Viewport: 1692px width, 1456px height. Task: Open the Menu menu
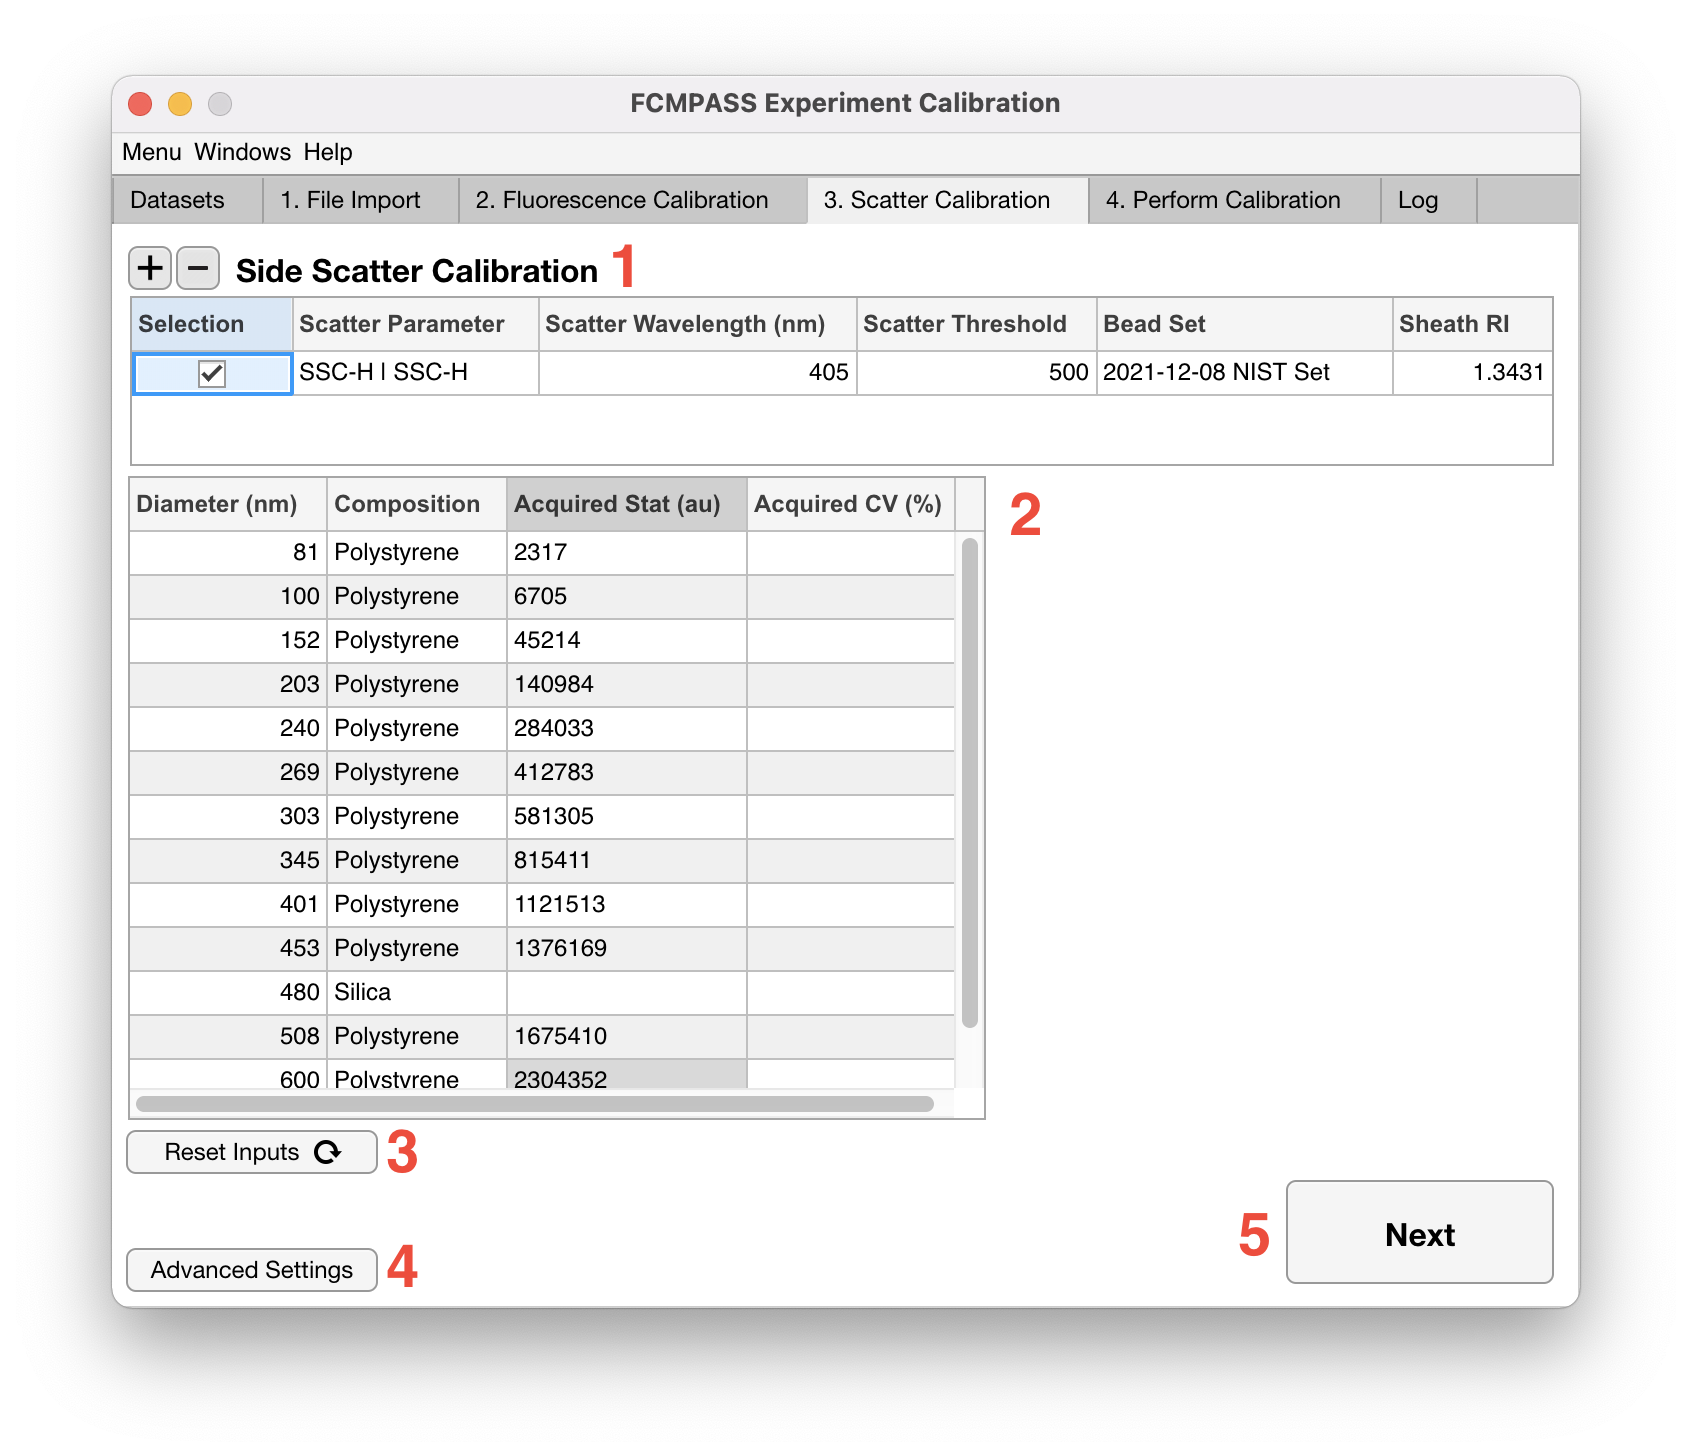tap(152, 152)
